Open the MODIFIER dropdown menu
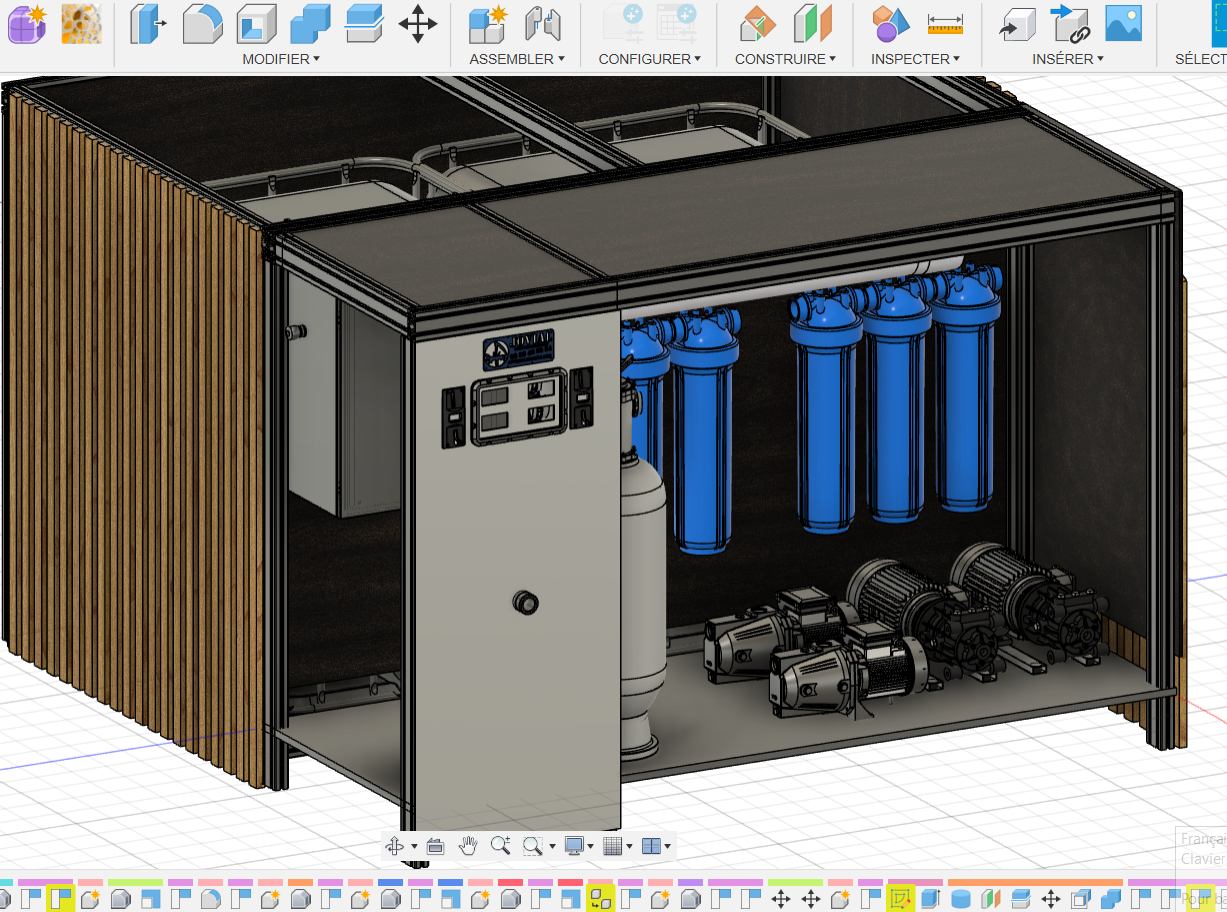Screen dimensions: 1227x912 (x=281, y=59)
